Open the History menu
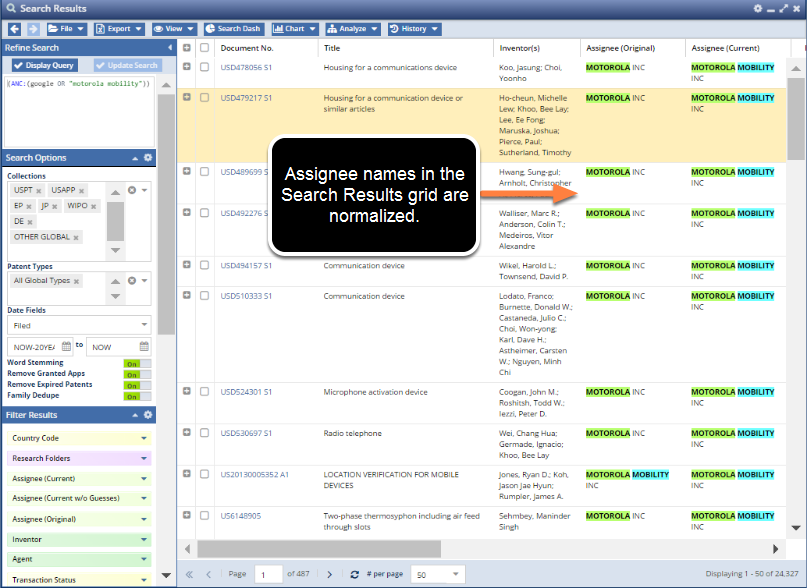Screen dimensions: 807x588 tap(414, 29)
